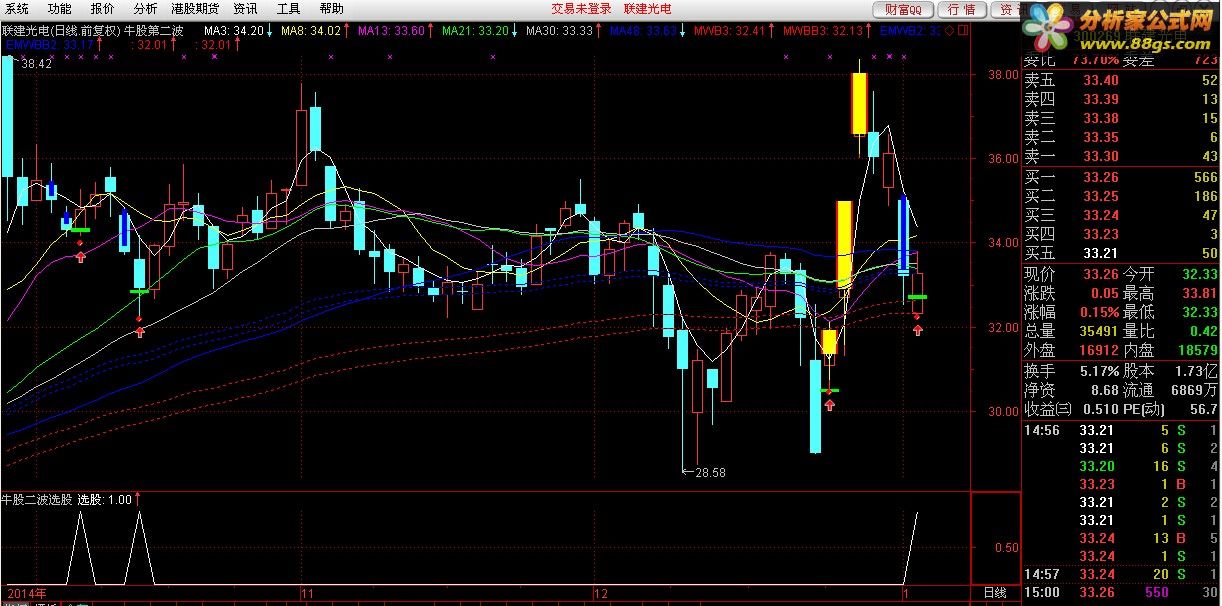1222x606 pixels.
Task: Click the 最高 33.81 value
Action: tap(1200, 293)
